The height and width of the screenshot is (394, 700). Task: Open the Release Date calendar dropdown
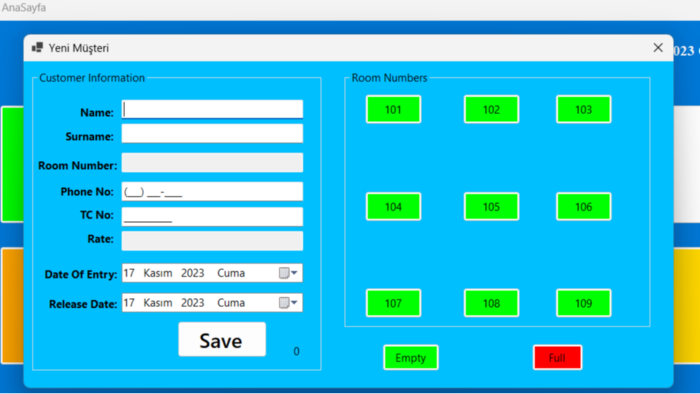[288, 303]
